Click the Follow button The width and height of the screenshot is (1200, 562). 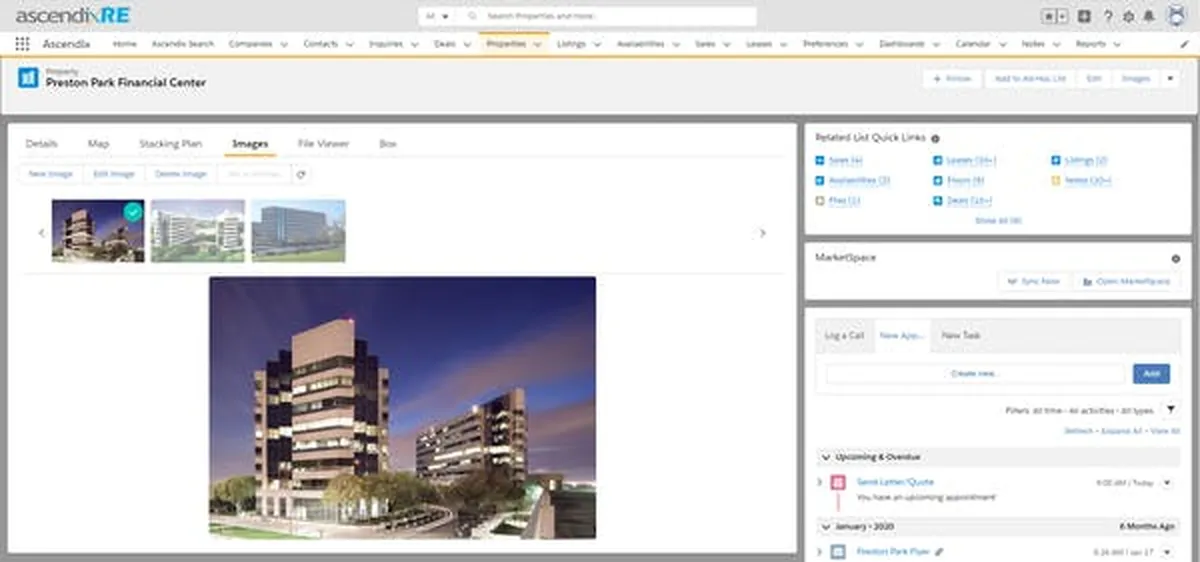(952, 78)
